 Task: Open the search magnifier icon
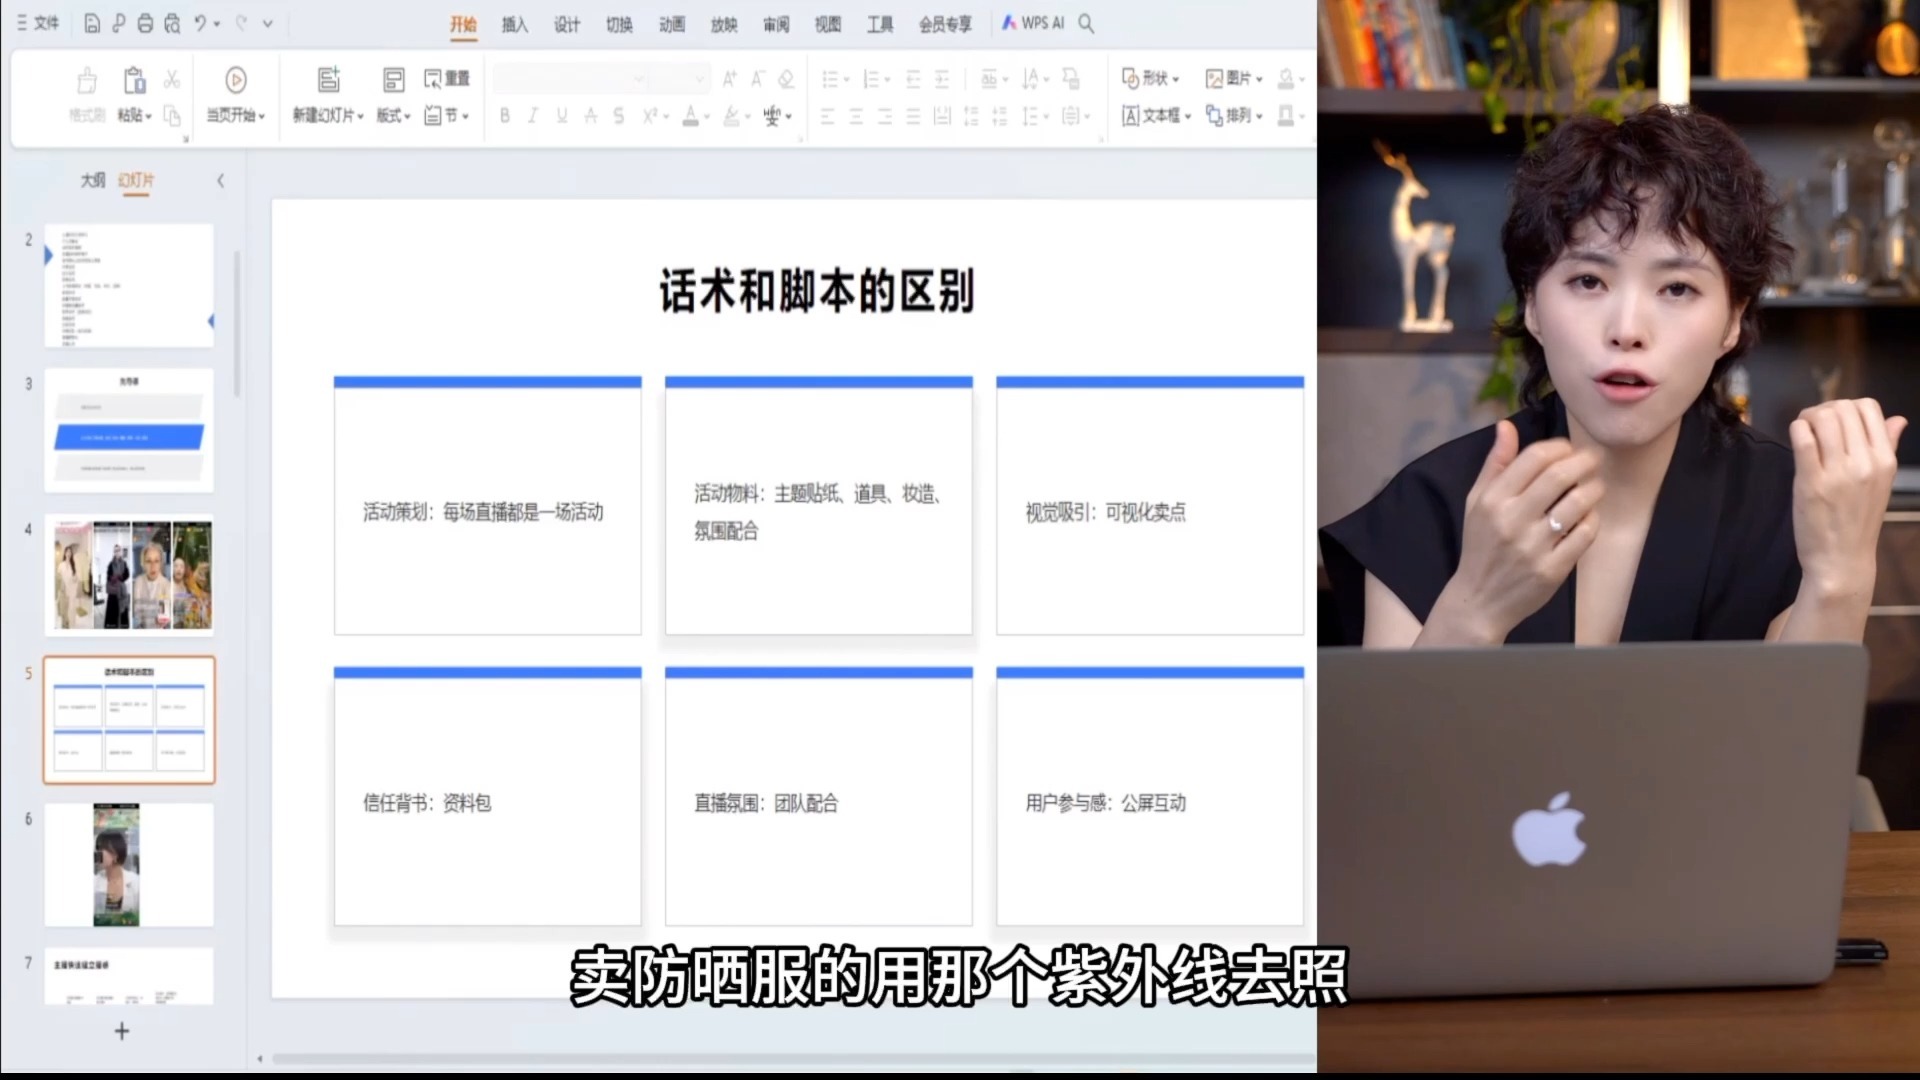[x=1086, y=24]
